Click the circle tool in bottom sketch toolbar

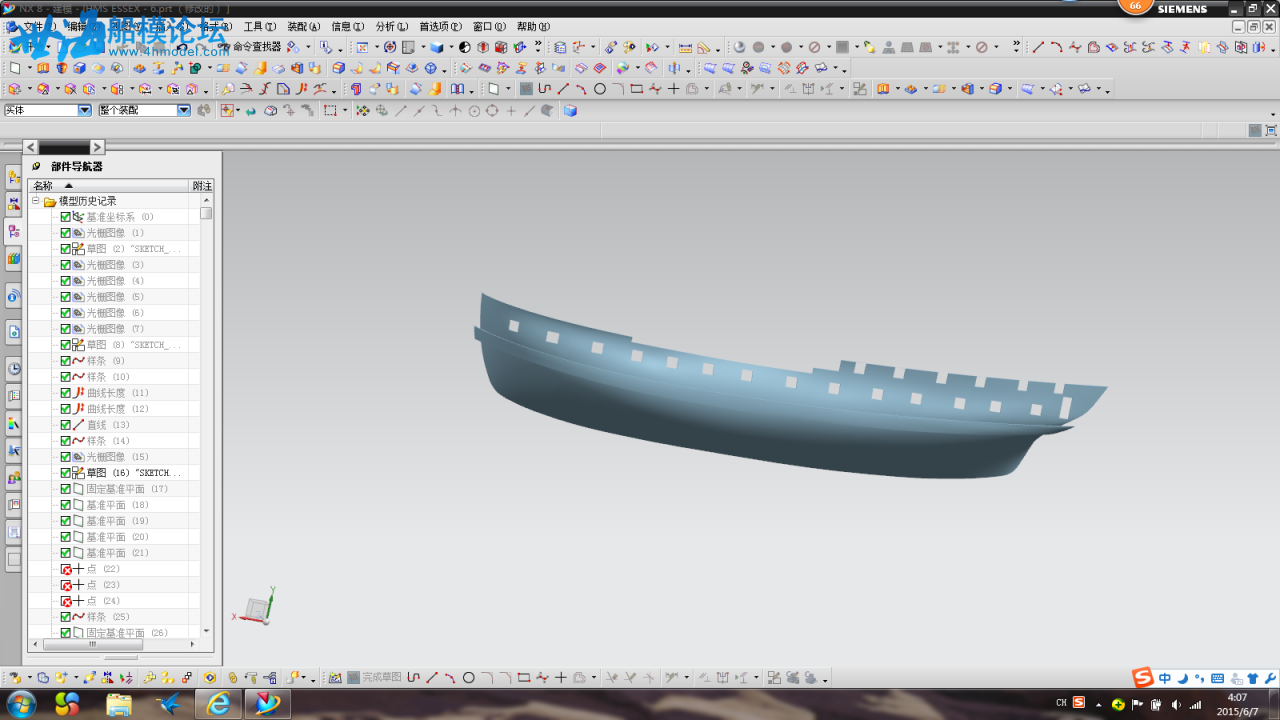point(468,678)
